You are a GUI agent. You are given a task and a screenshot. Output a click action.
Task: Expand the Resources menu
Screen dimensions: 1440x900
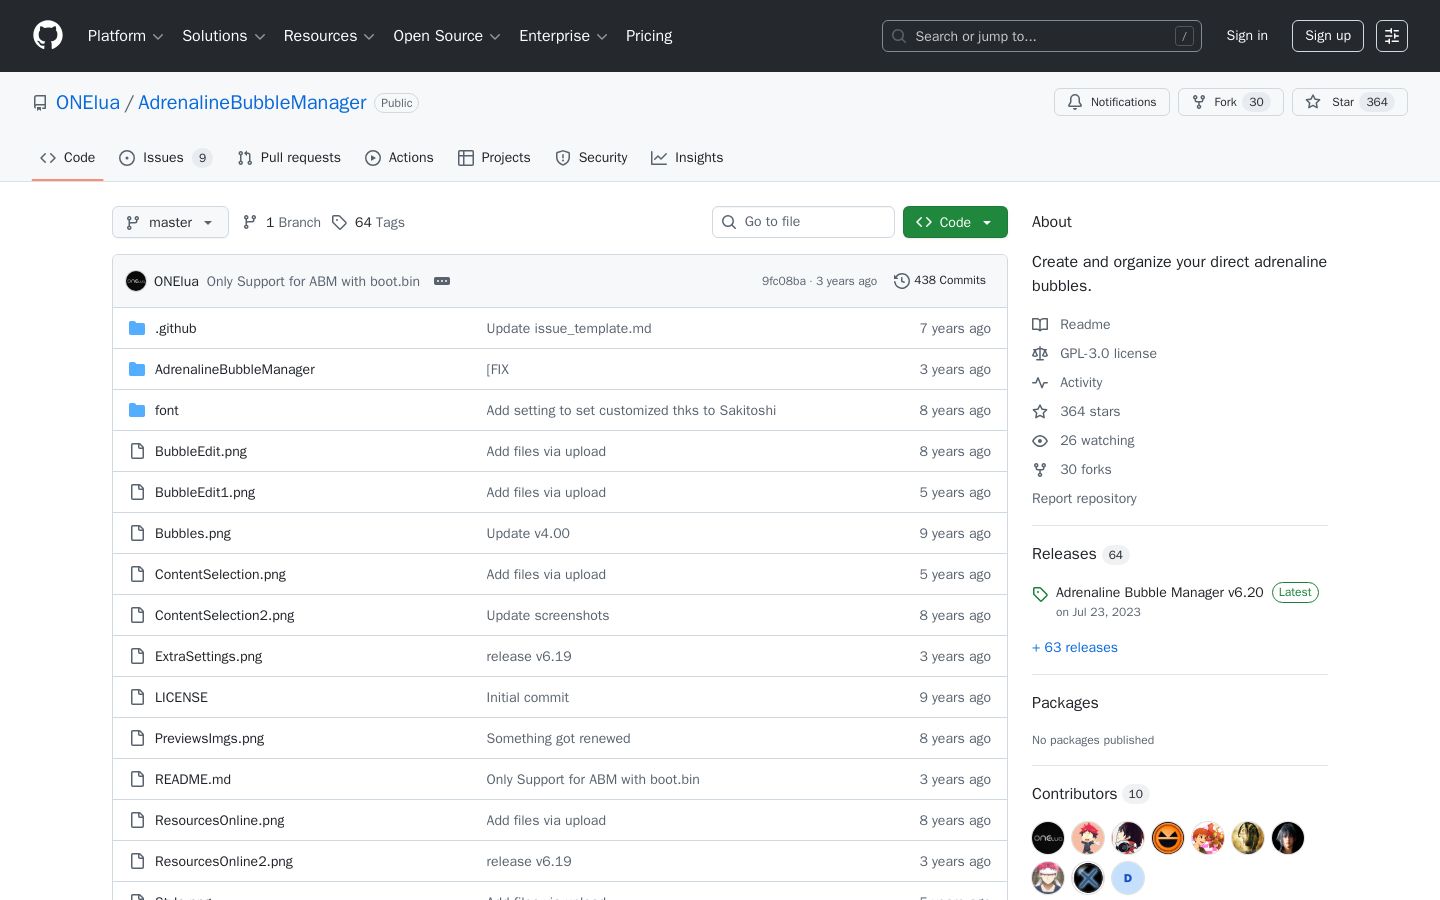(x=329, y=36)
